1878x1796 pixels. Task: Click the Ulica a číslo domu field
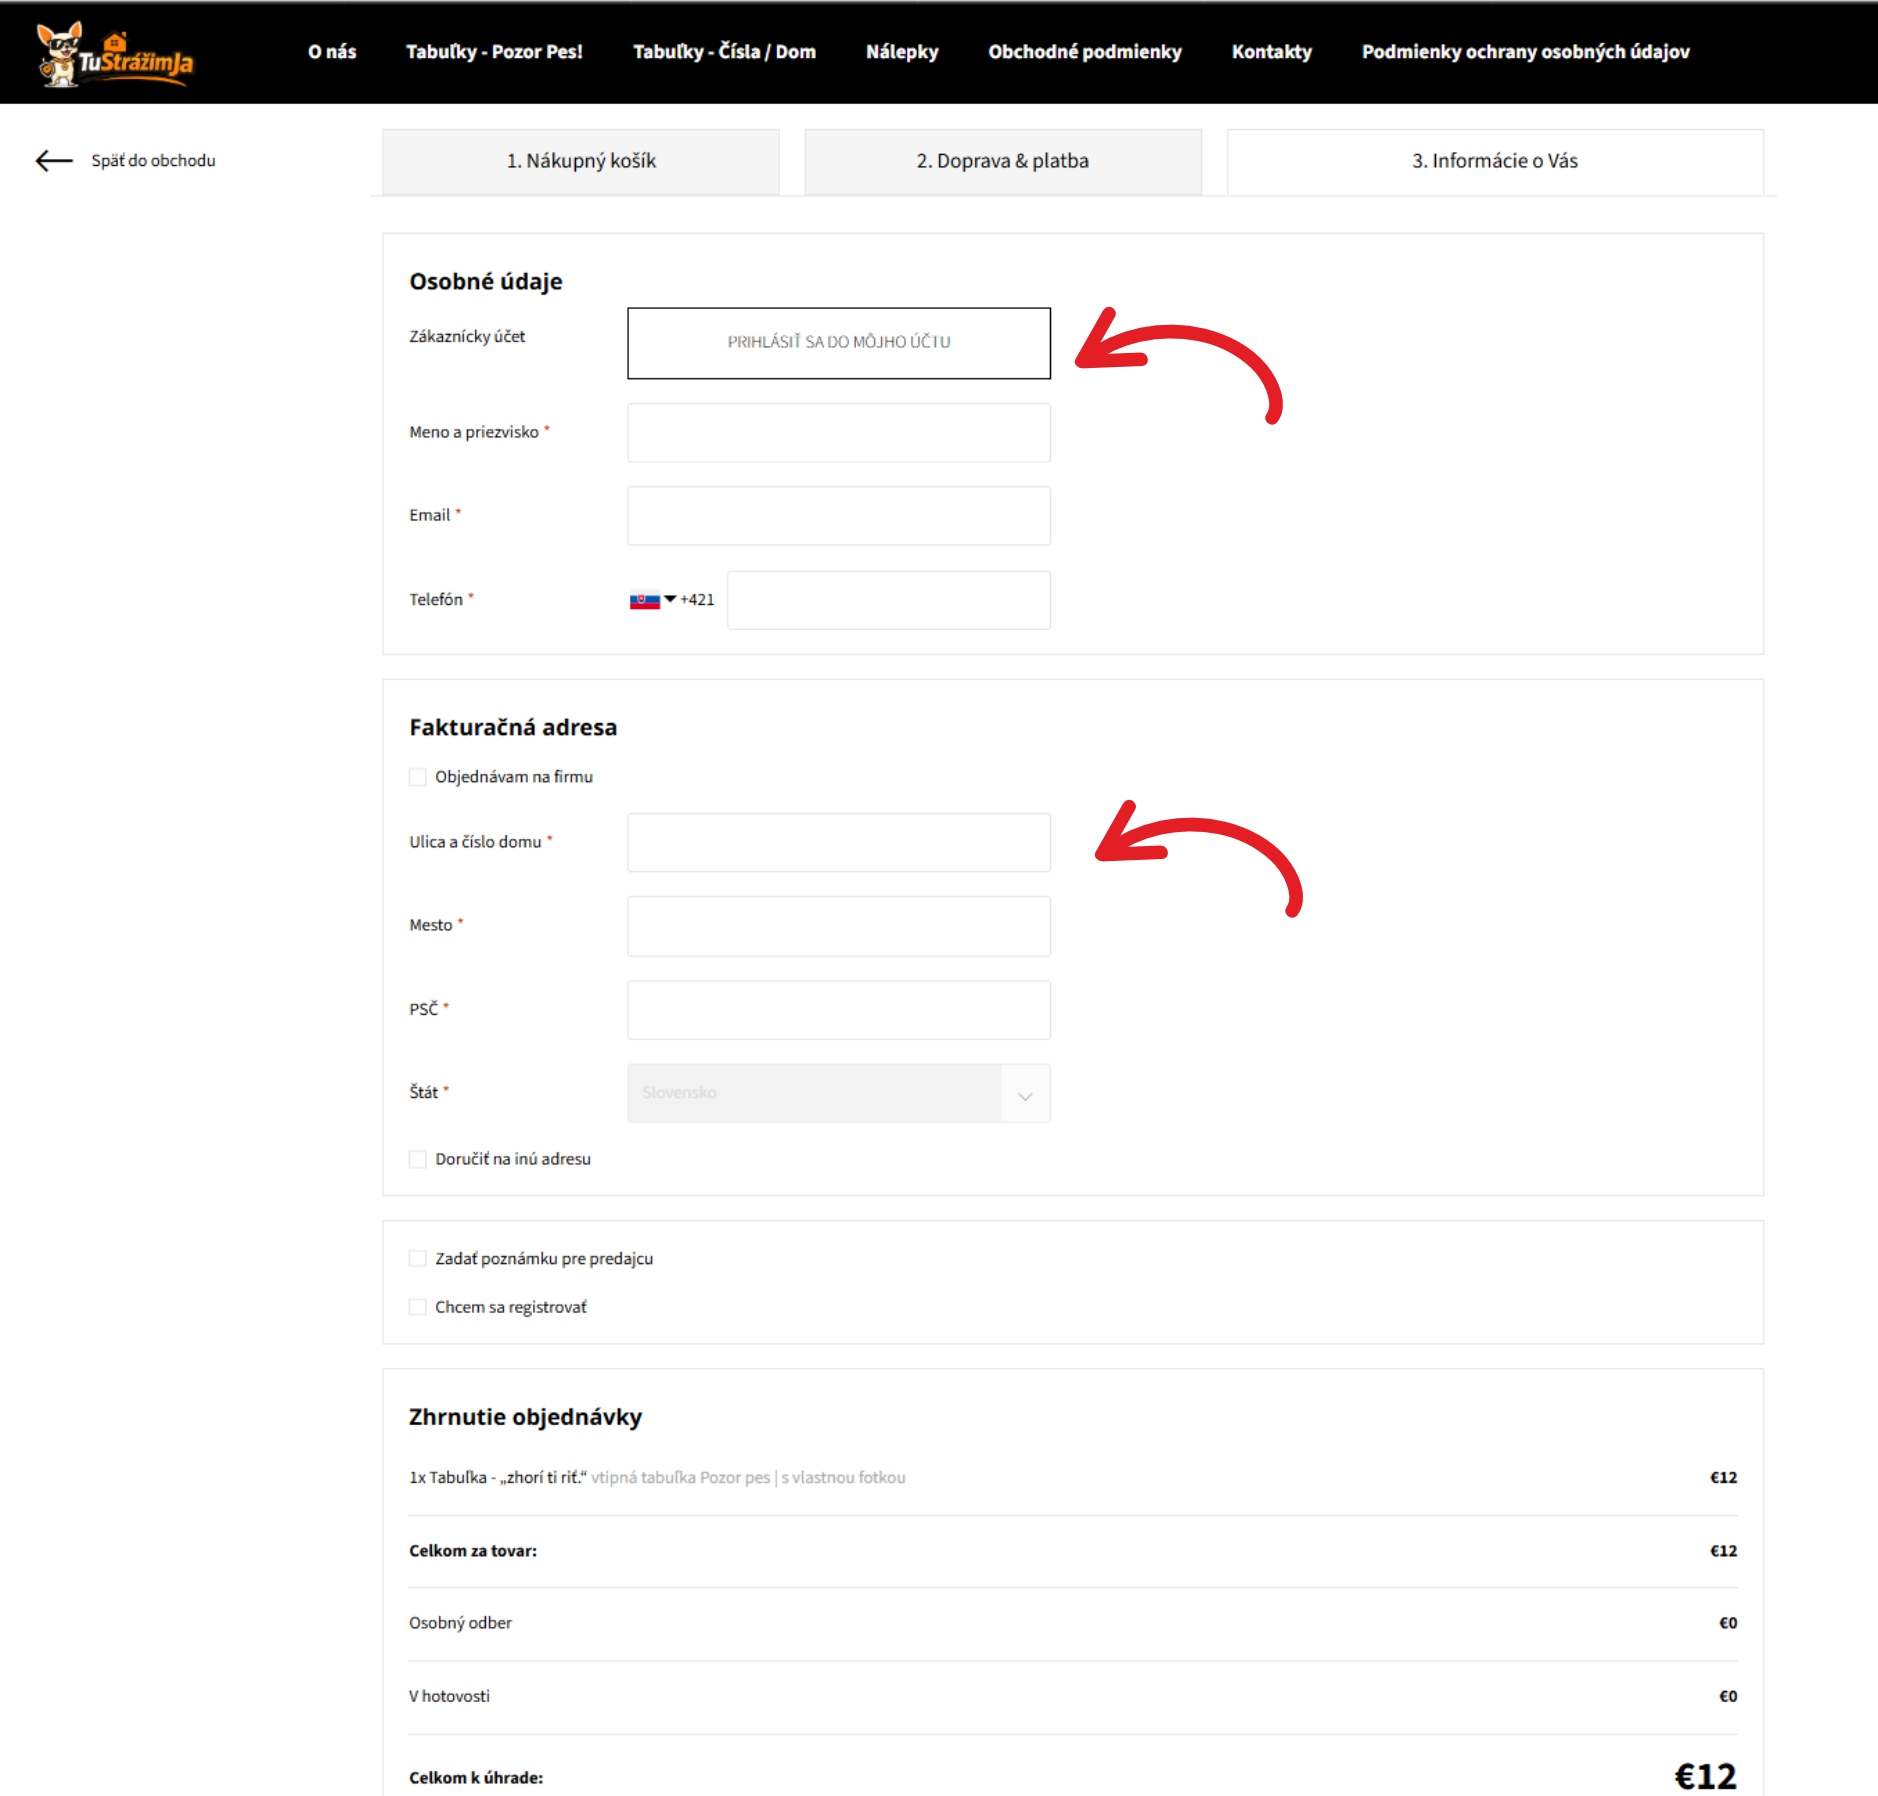coord(838,843)
